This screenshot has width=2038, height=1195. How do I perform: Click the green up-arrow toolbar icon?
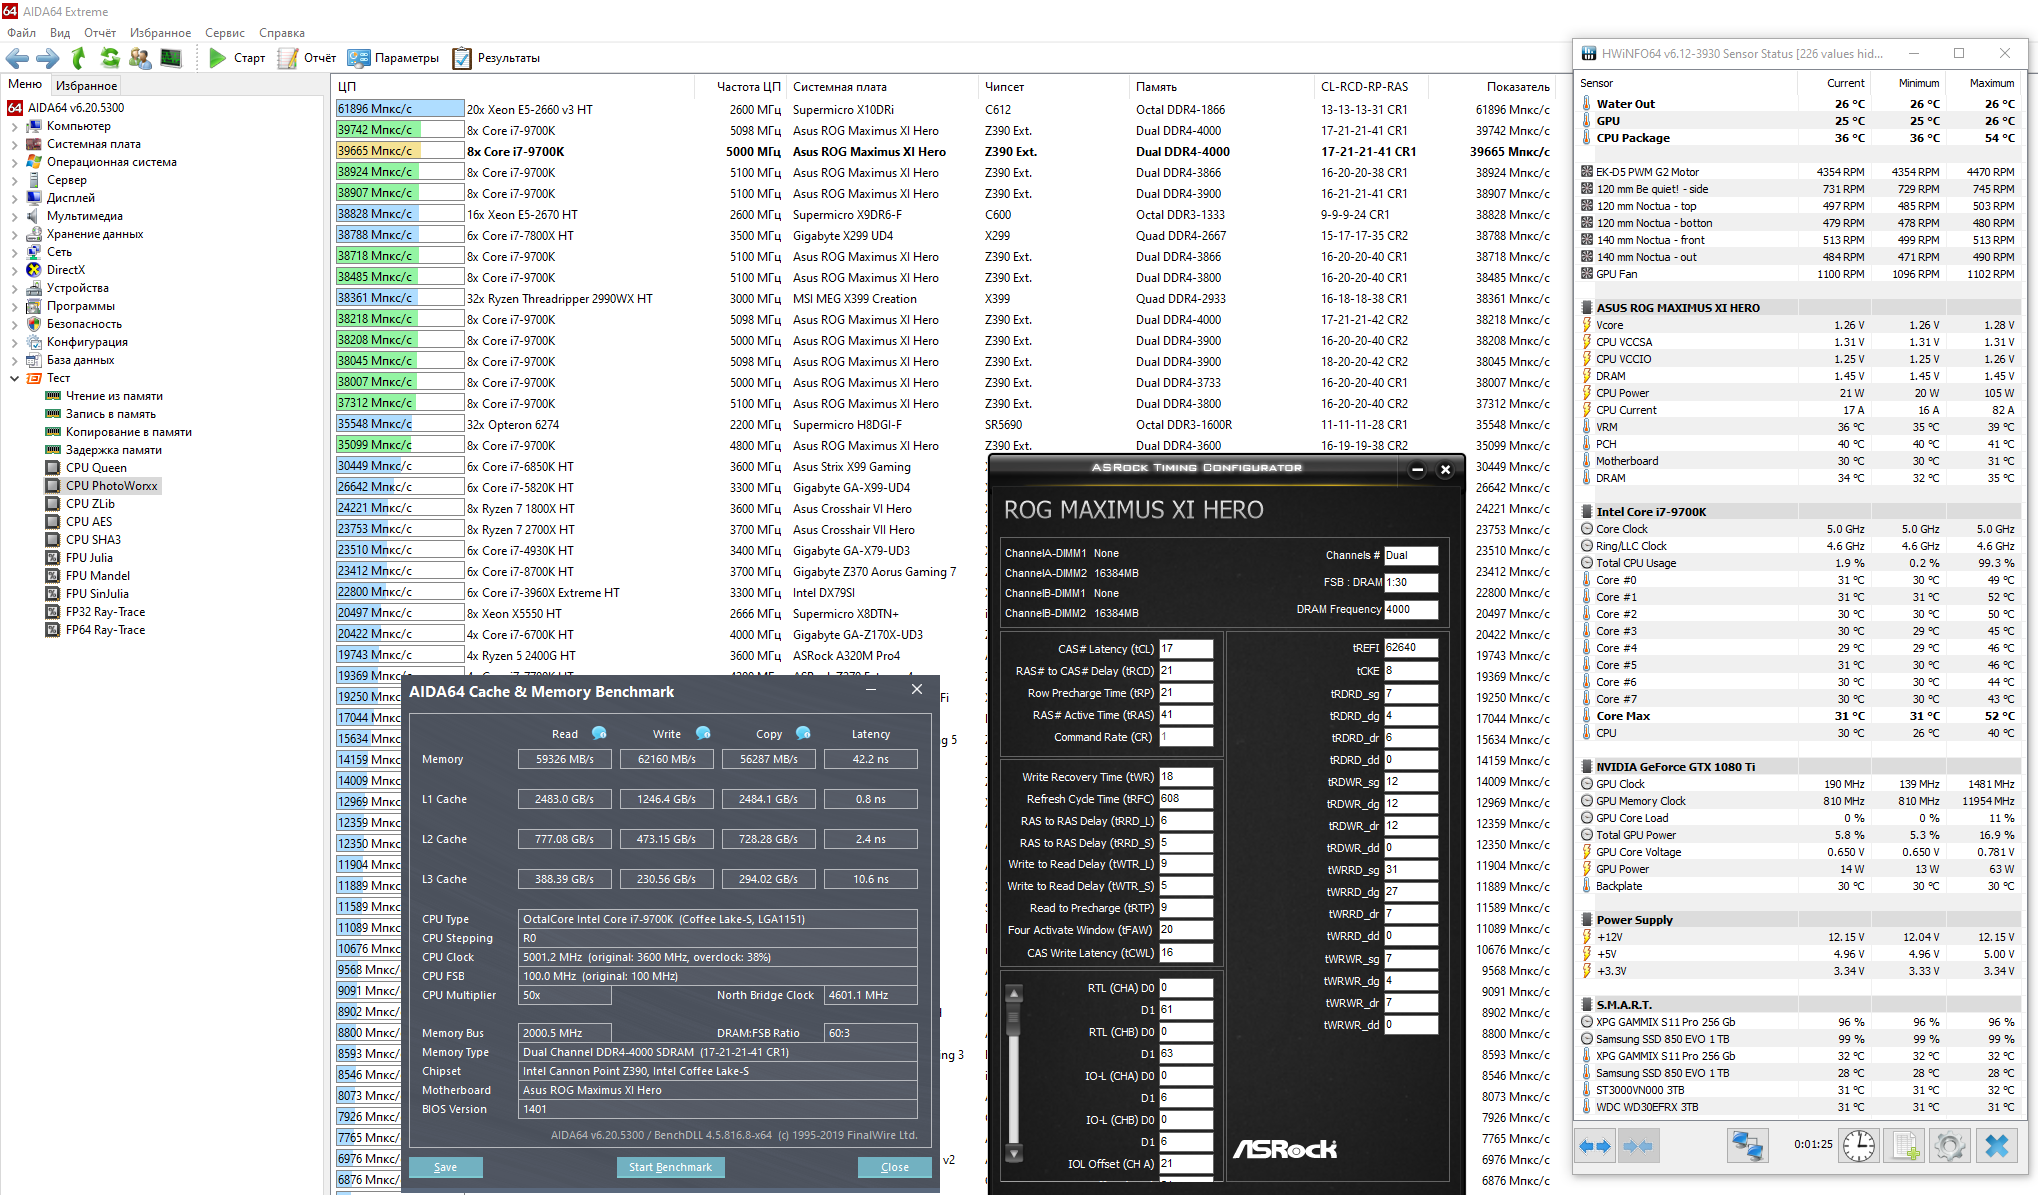pos(79,58)
